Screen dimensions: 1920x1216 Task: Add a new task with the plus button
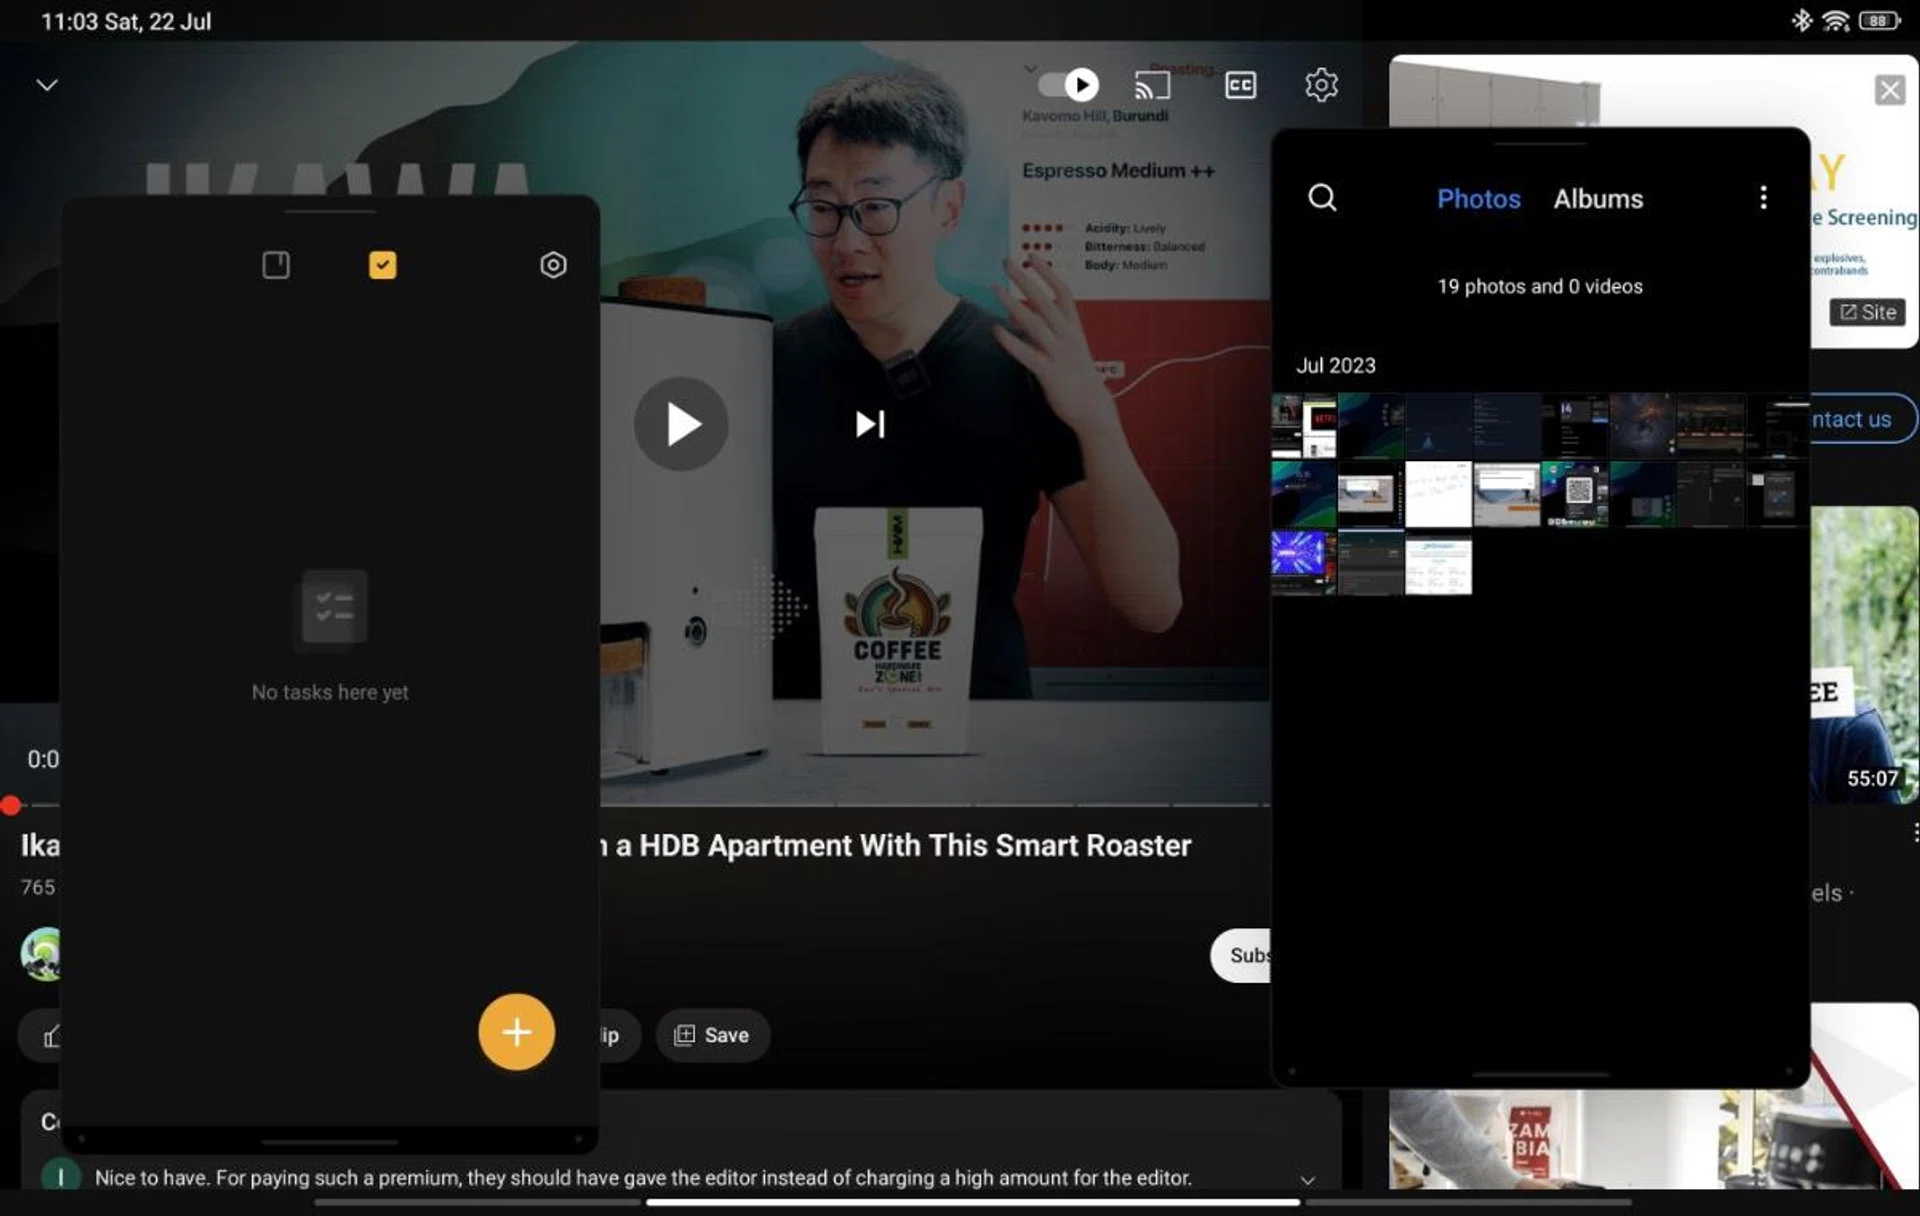point(516,1031)
